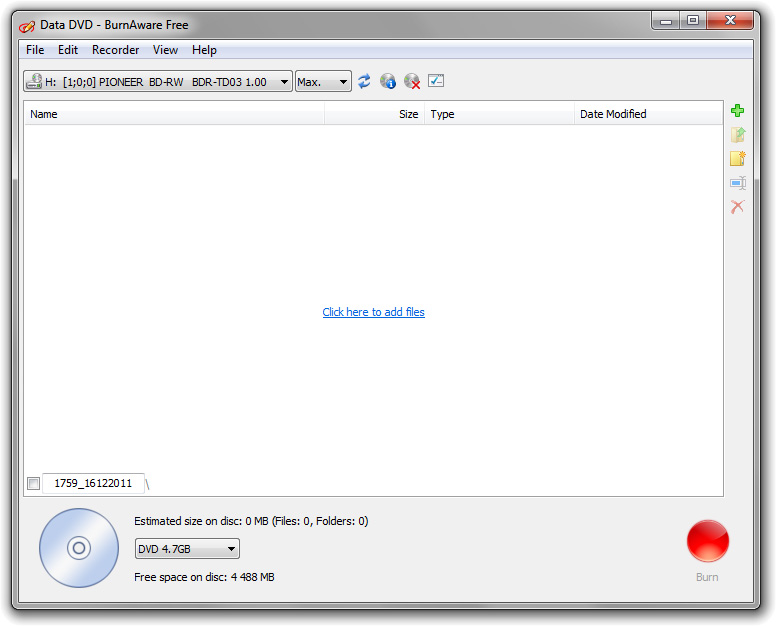Image resolution: width=776 pixels, height=626 pixels.
Task: Click the red X delete icon
Action: point(737,206)
